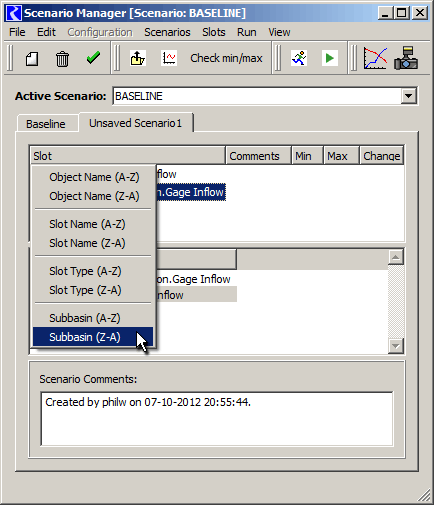This screenshot has width=434, height=505.
Task: Click the new scenario page icon
Action: pyautogui.click(x=32, y=59)
